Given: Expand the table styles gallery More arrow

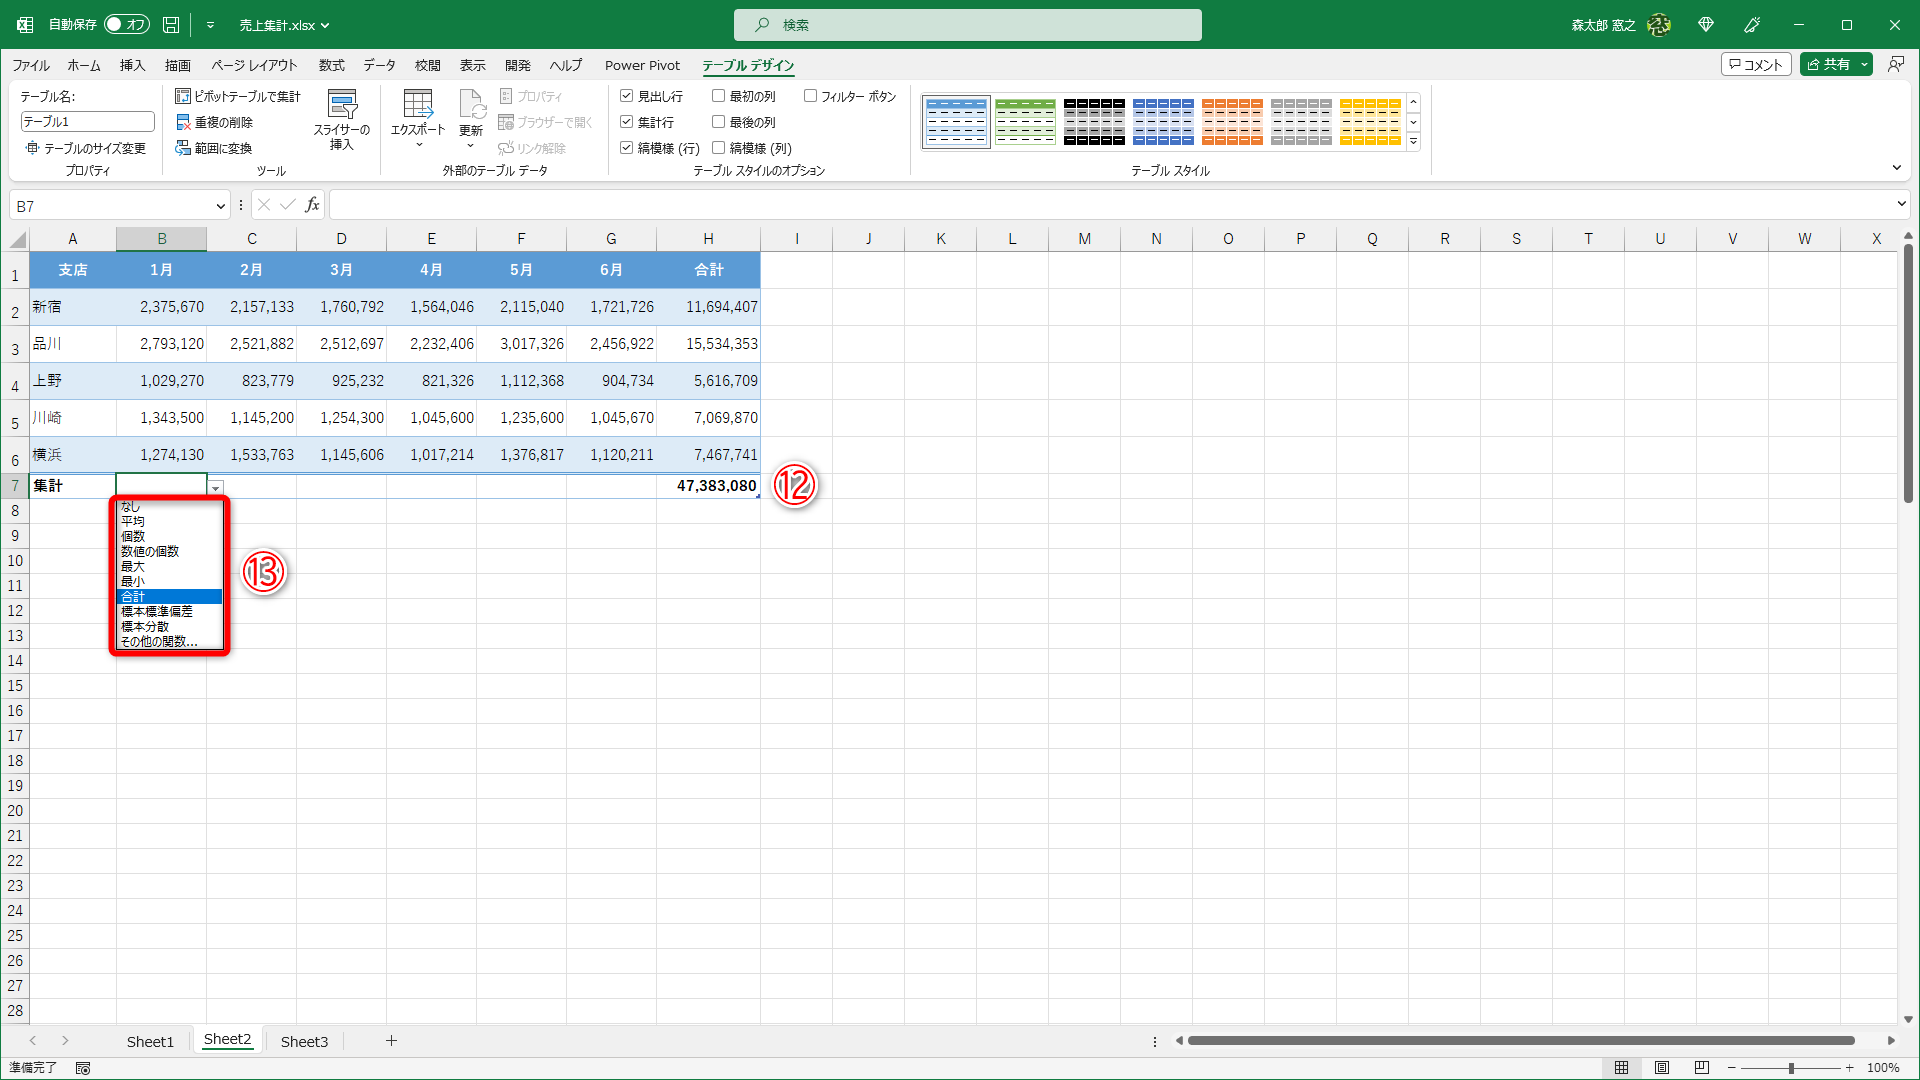Looking at the screenshot, I should click(x=1413, y=142).
